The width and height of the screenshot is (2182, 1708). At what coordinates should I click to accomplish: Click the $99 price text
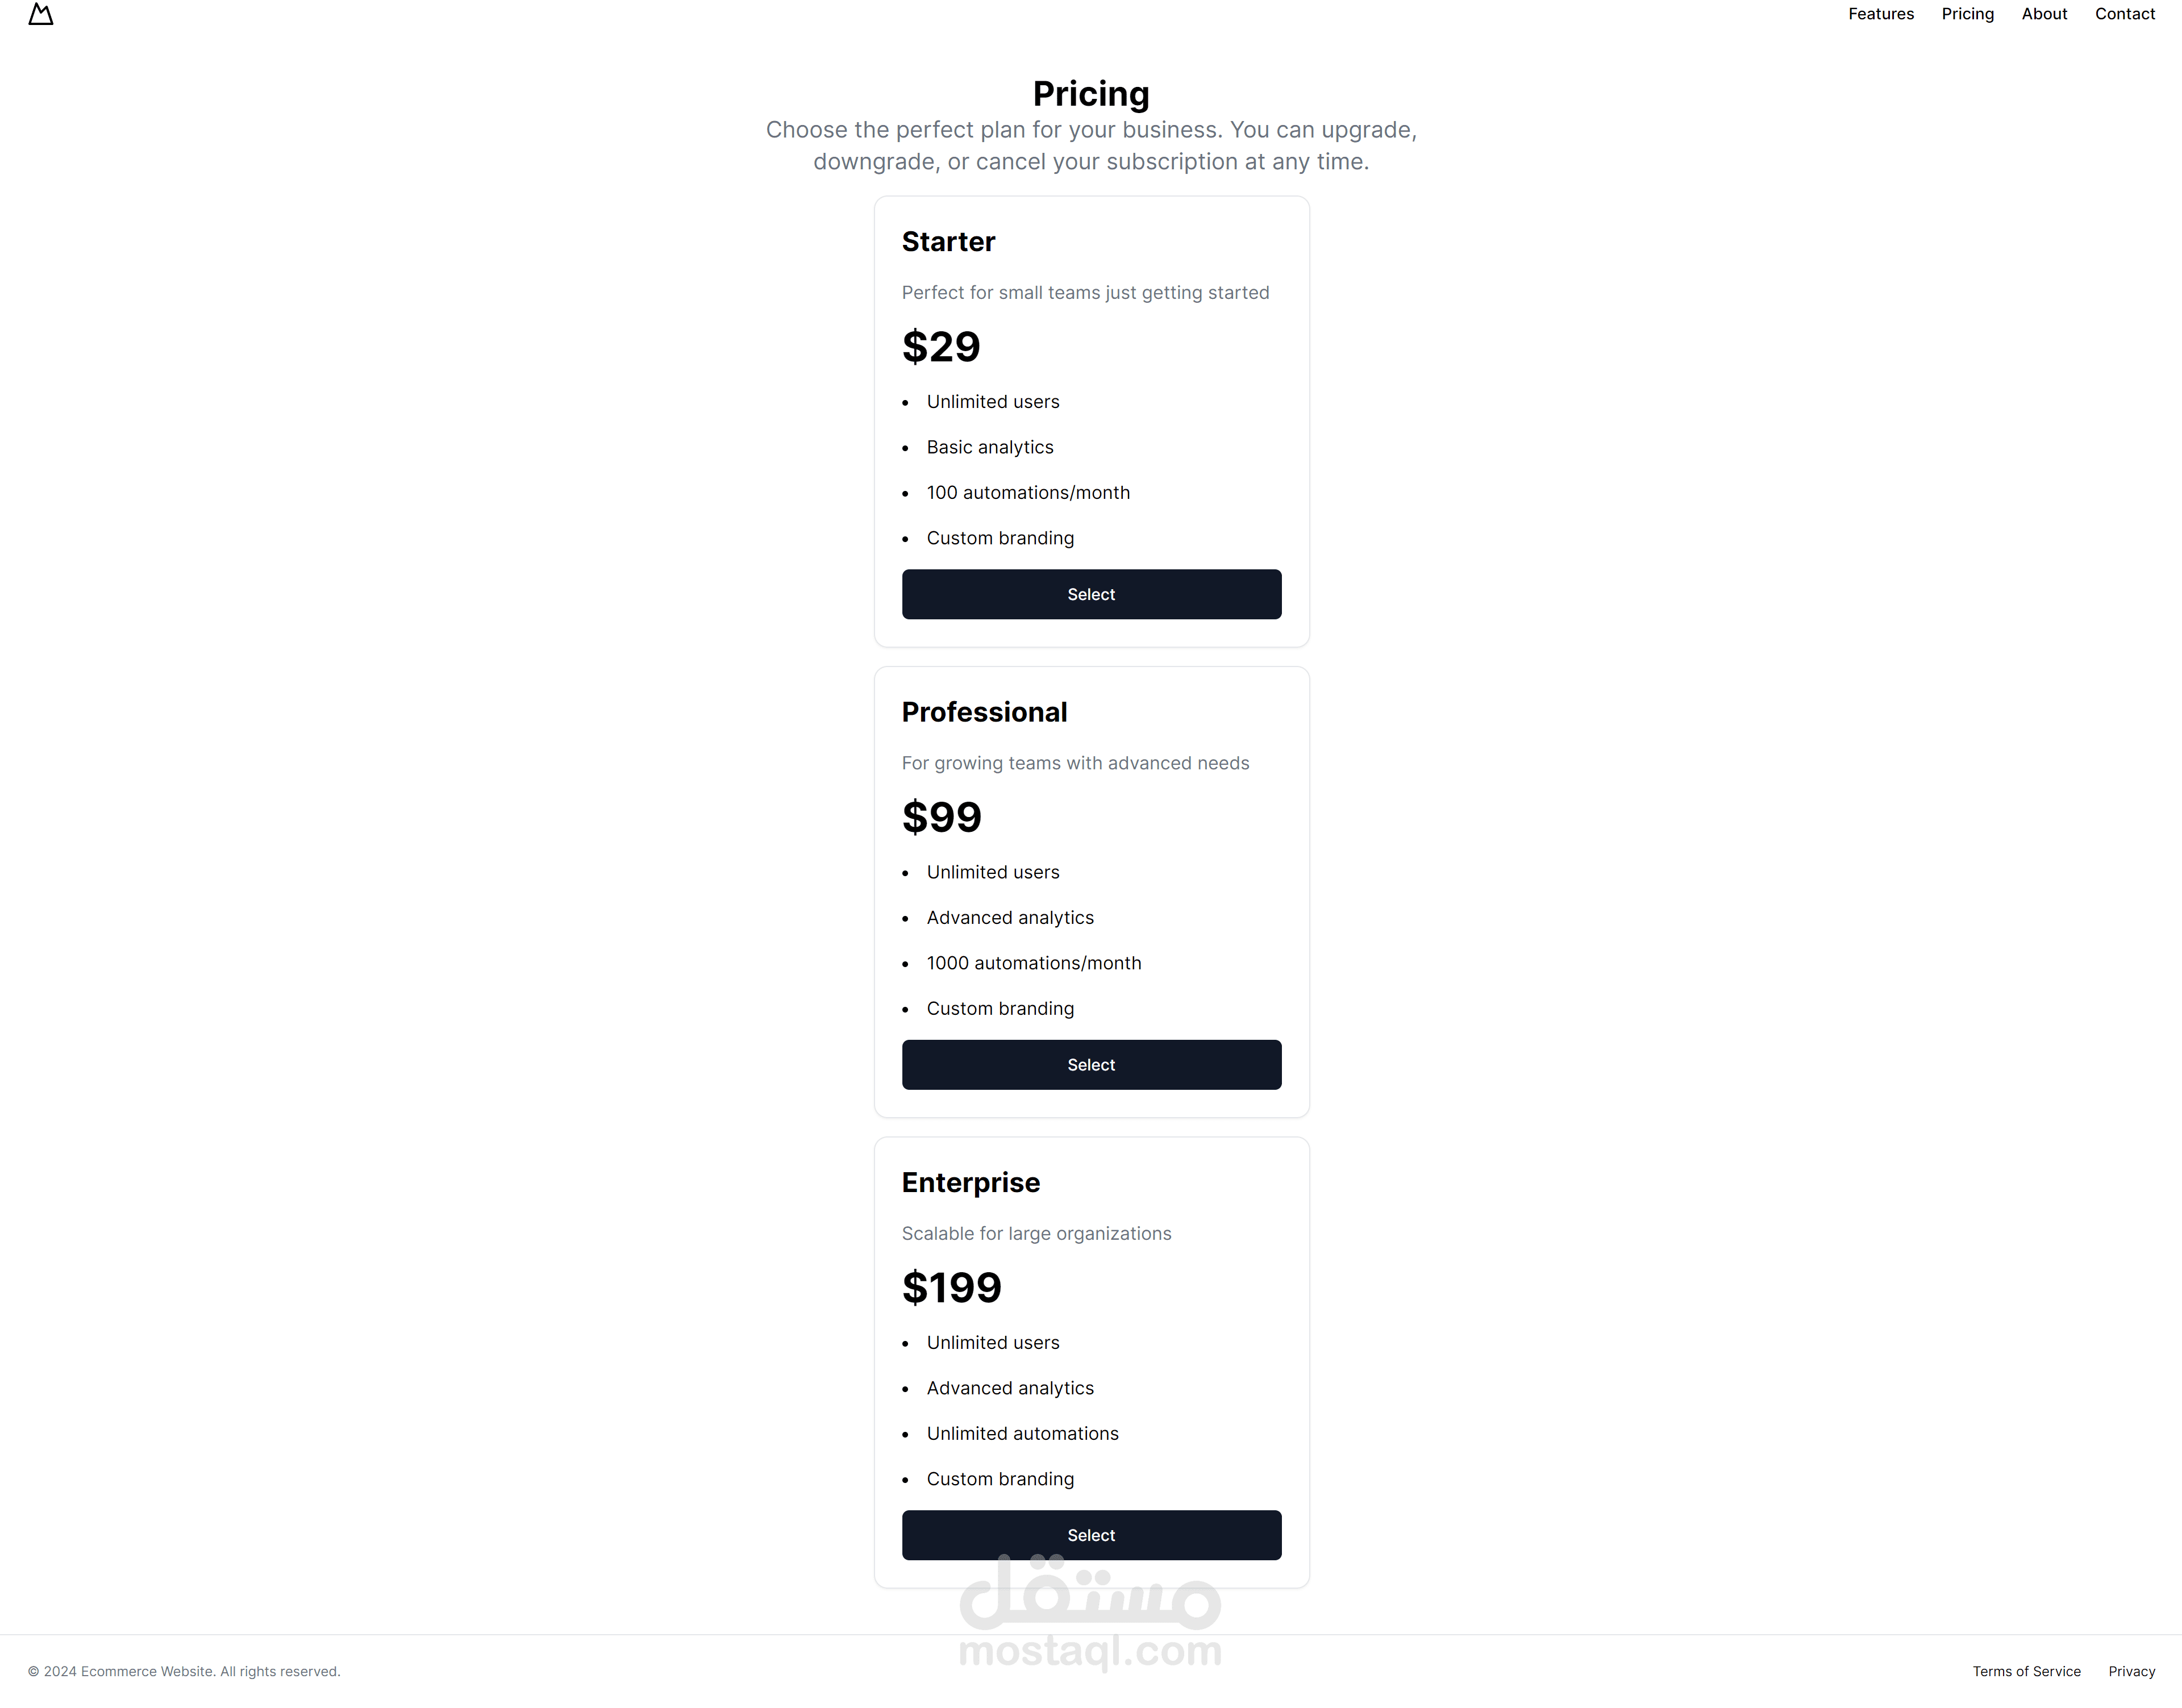[941, 817]
